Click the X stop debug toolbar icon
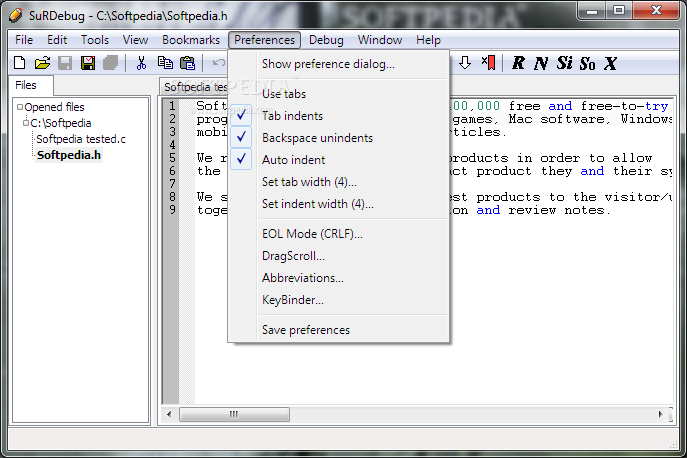 click(x=610, y=63)
